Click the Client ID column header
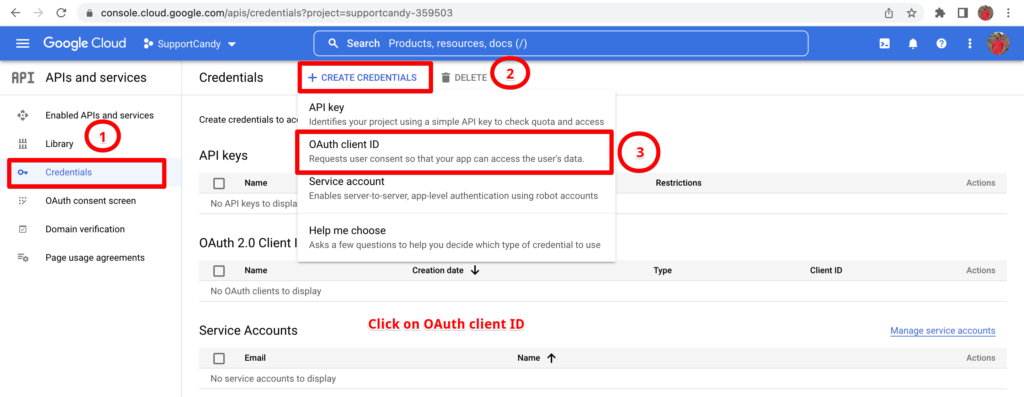The width and height of the screenshot is (1024, 397). pos(826,270)
